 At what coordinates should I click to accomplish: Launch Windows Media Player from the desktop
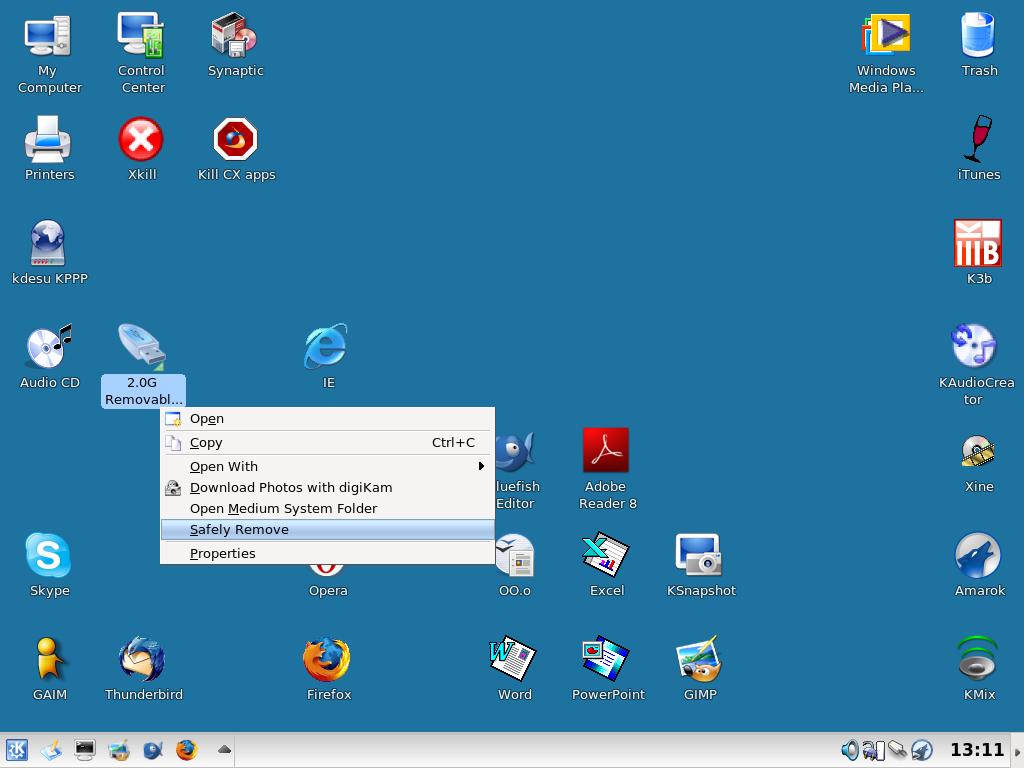[x=886, y=35]
